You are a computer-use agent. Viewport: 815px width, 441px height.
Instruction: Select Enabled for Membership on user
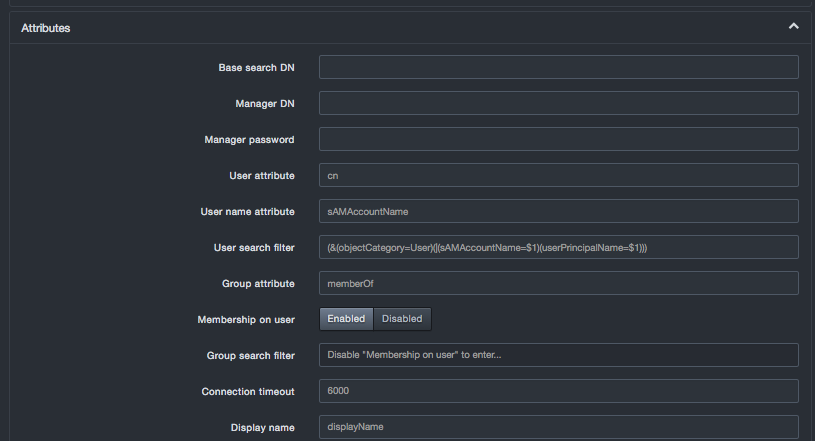(346, 319)
